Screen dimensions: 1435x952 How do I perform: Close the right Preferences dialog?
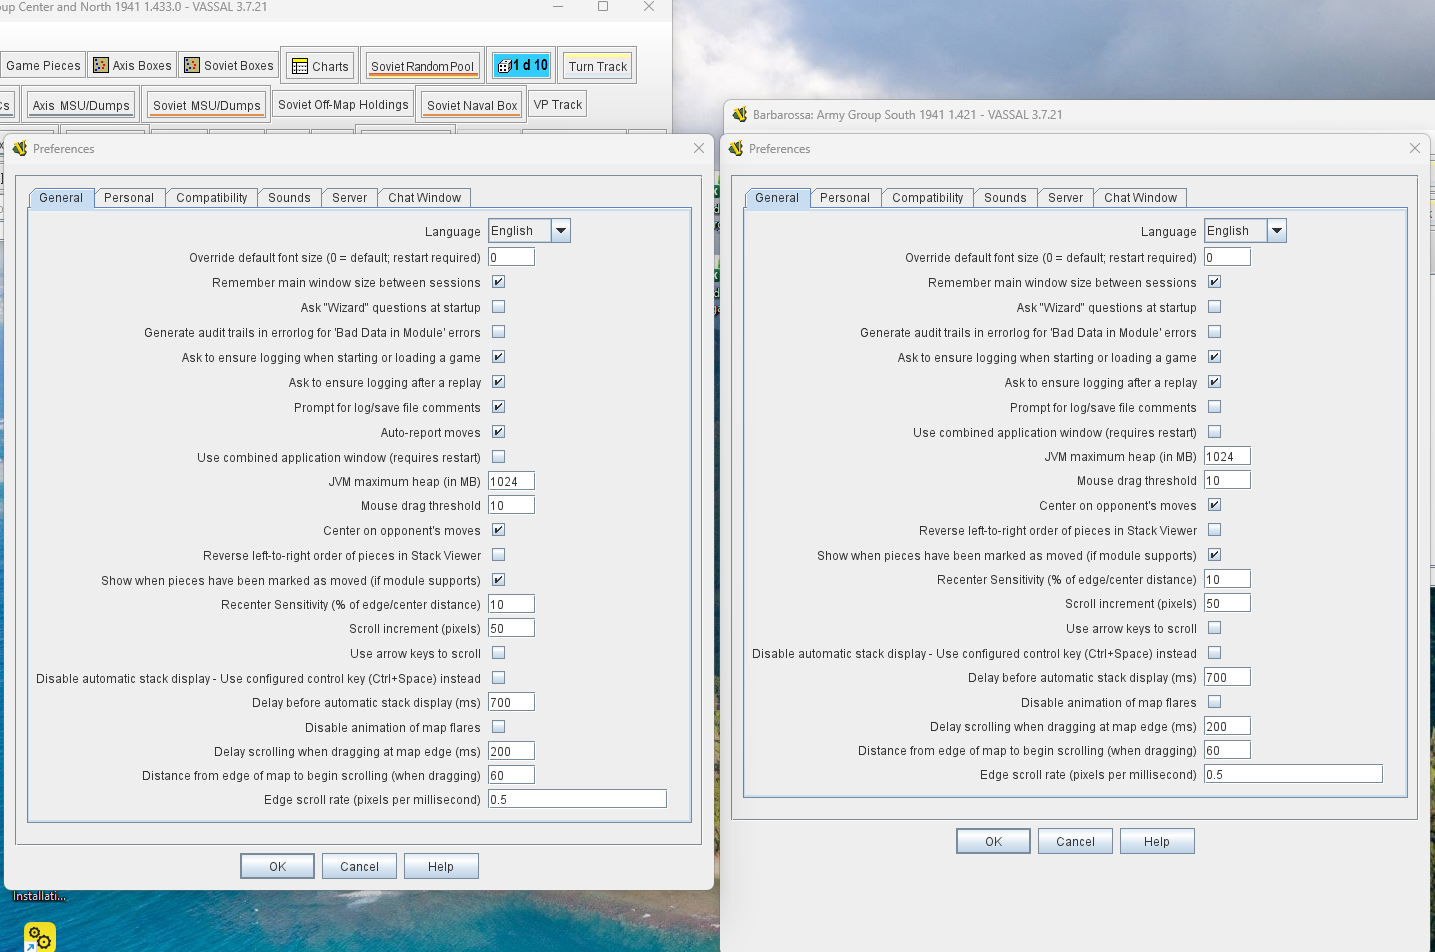pos(1415,148)
